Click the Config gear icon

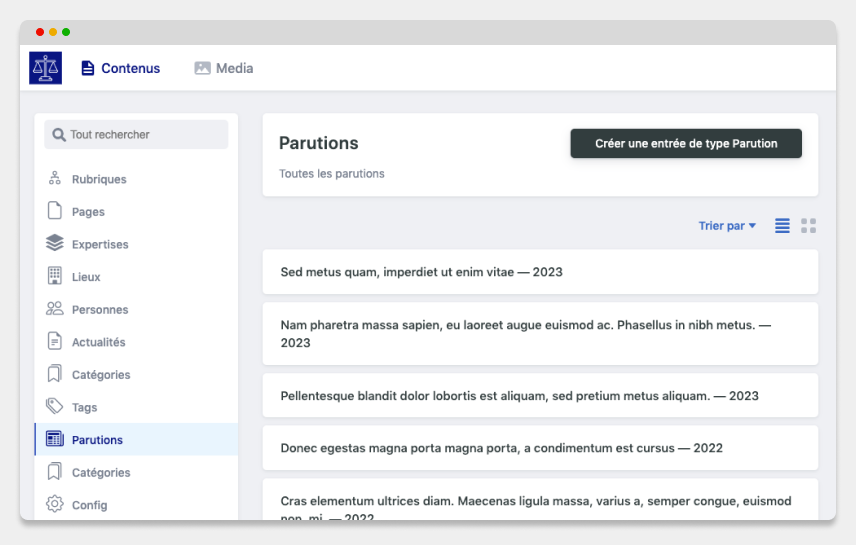pos(55,503)
